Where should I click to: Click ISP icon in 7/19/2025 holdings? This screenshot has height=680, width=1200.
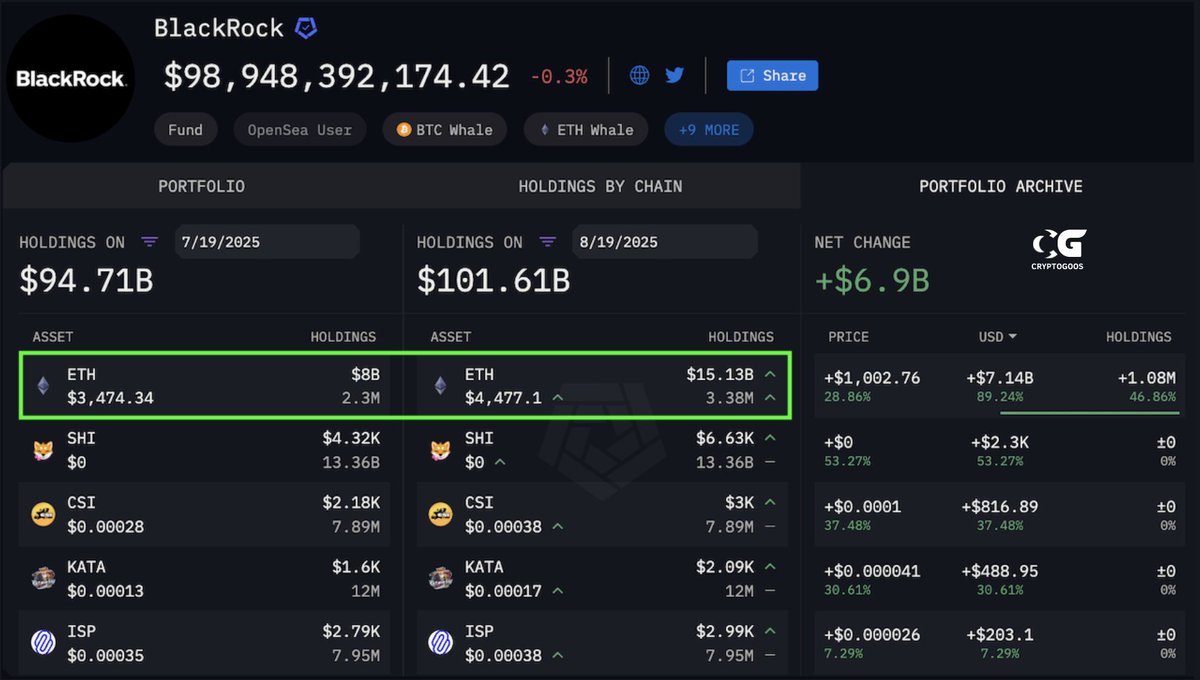(x=42, y=642)
